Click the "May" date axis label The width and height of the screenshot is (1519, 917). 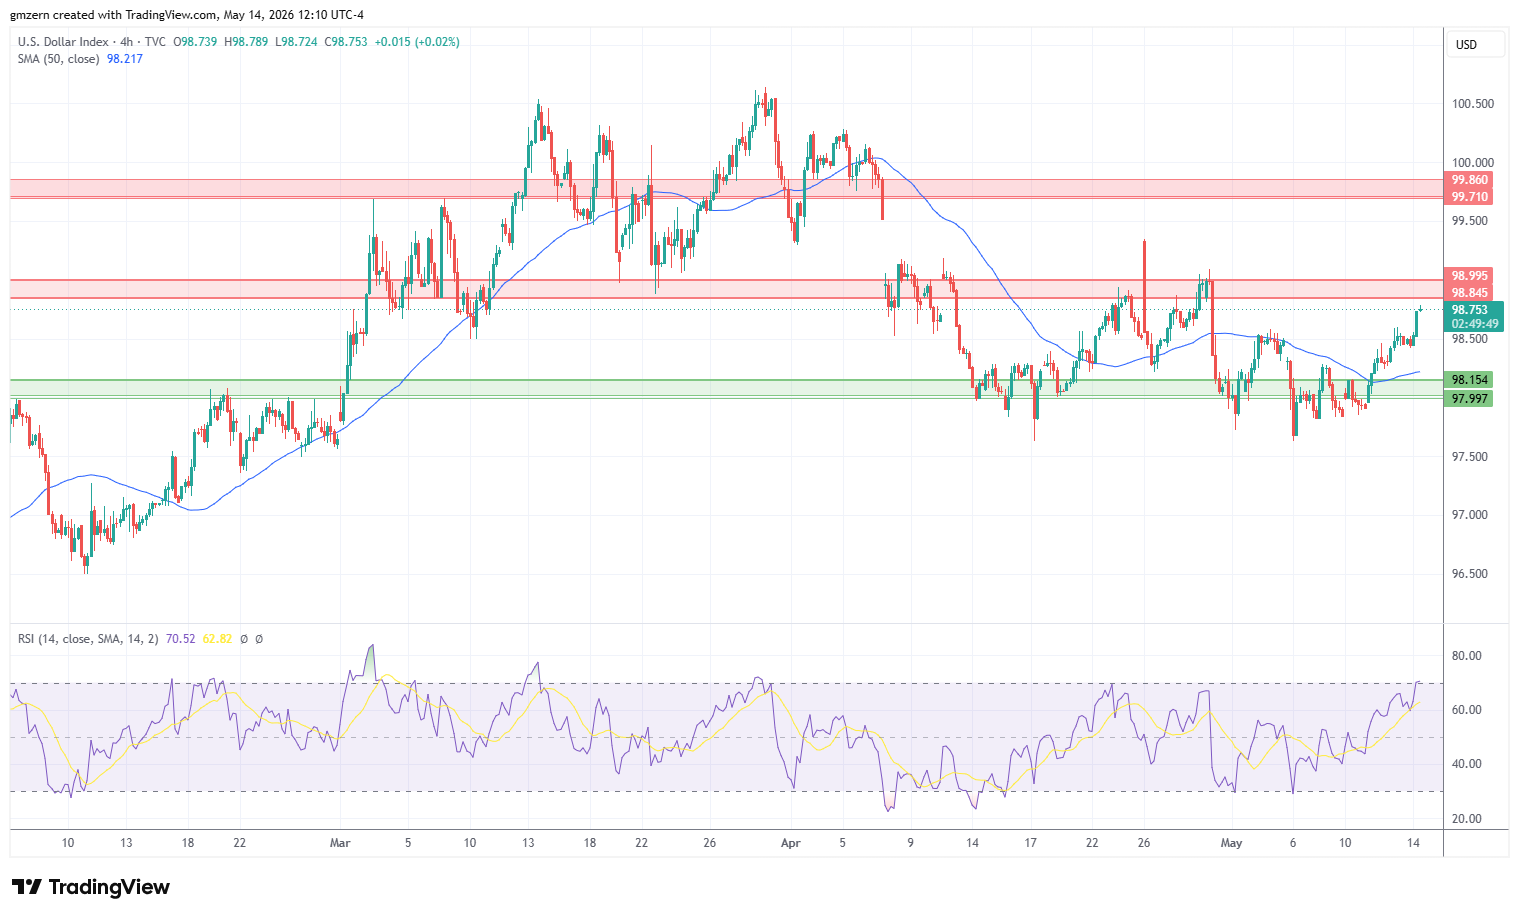pyautogui.click(x=1231, y=843)
